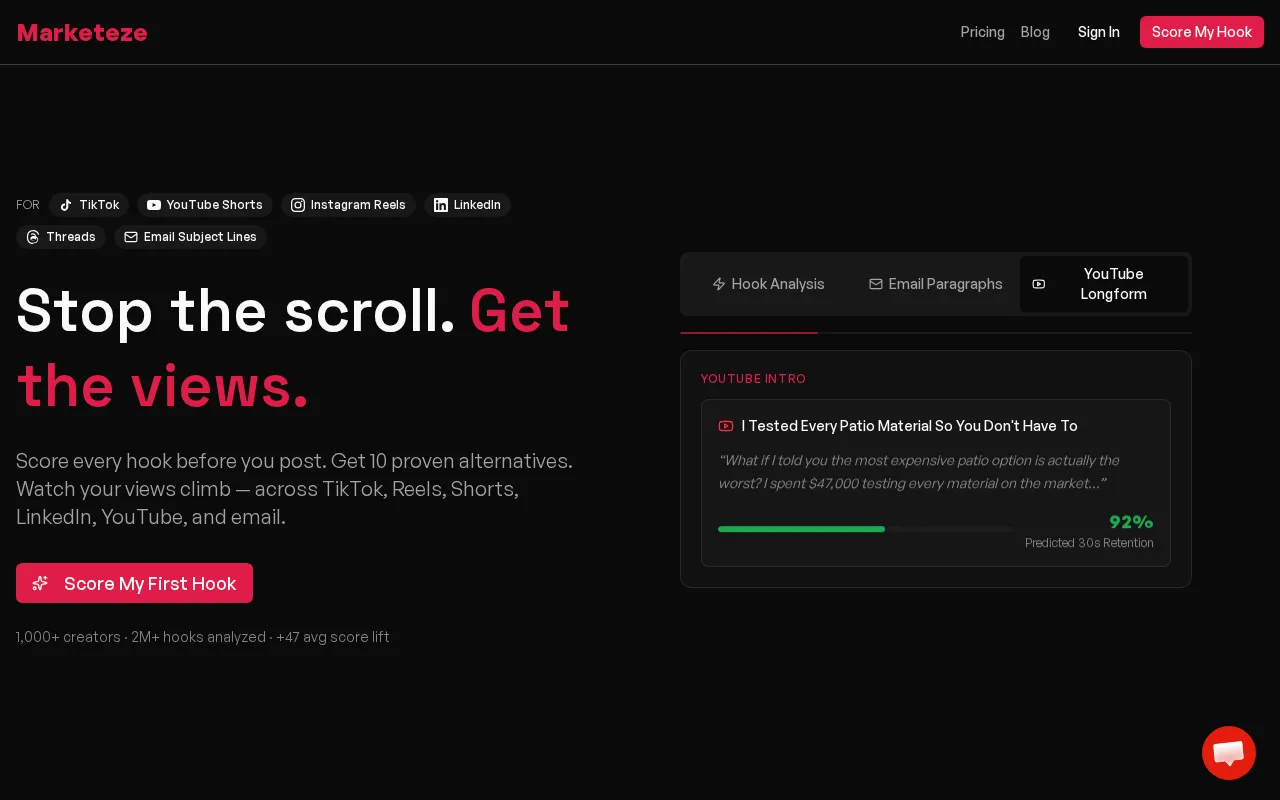
Task: Select the YouTube Longform tab
Action: pos(1104,284)
